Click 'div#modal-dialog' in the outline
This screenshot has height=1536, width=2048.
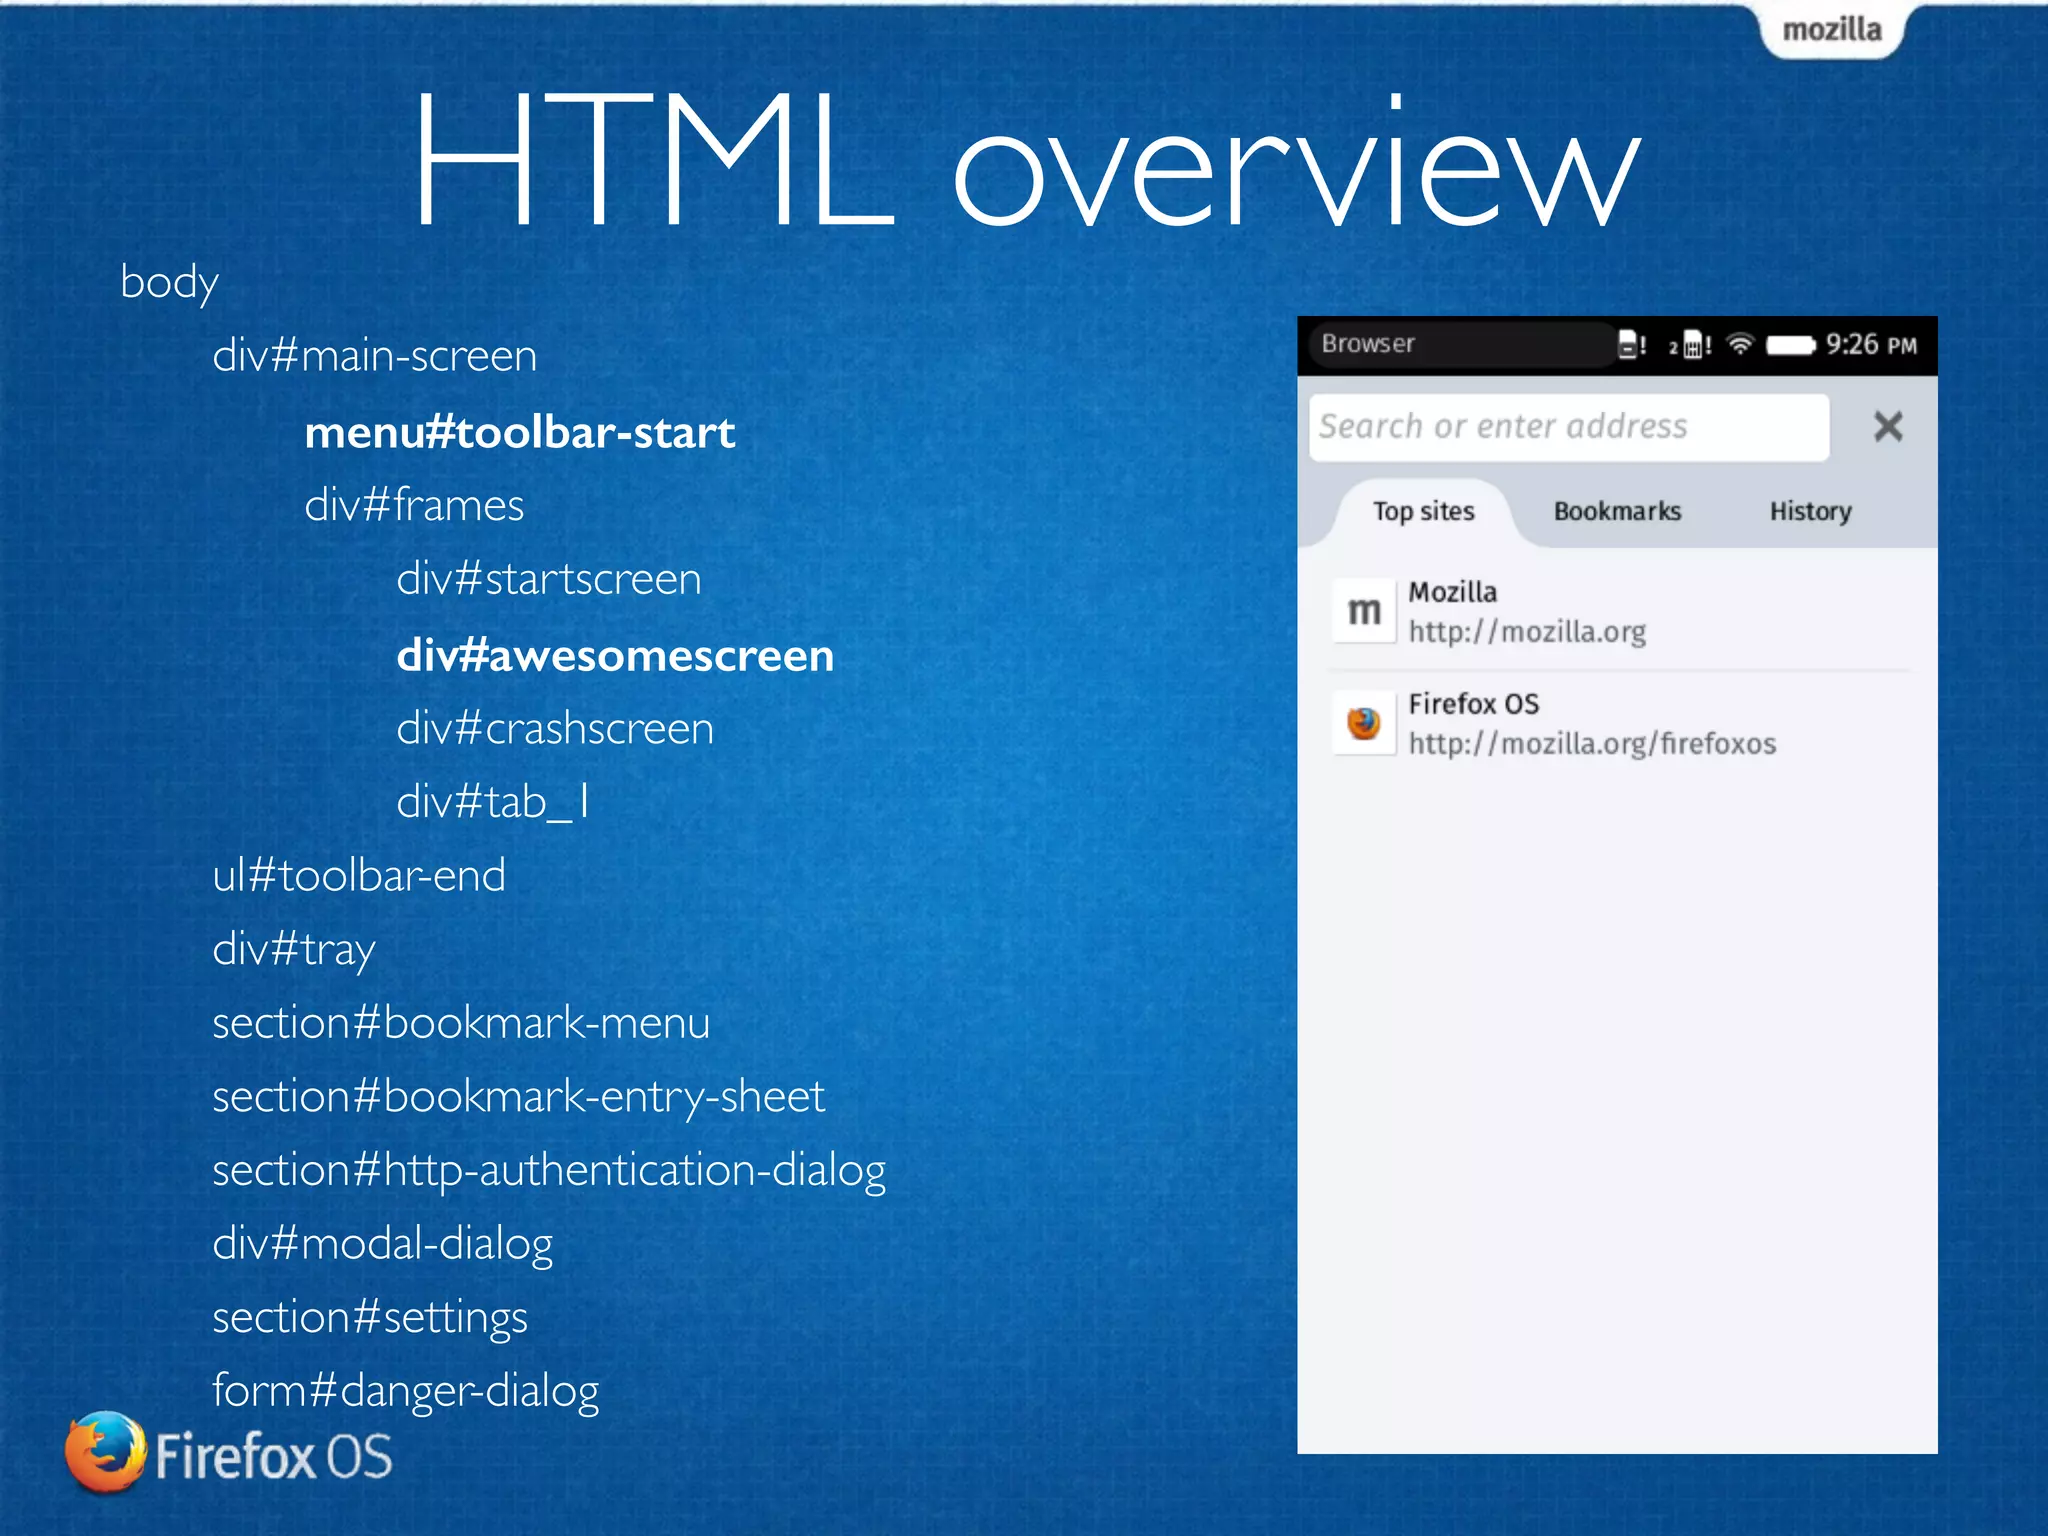[382, 1245]
